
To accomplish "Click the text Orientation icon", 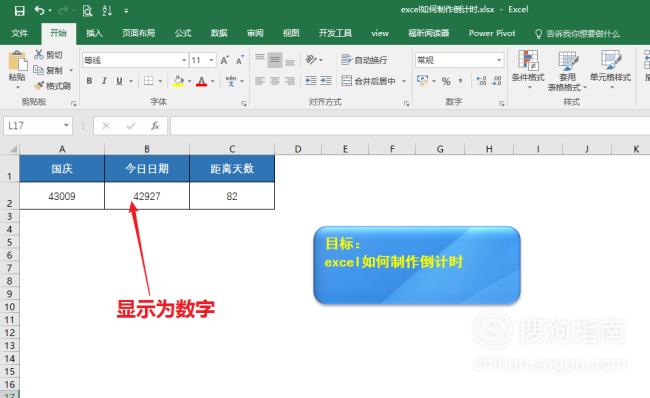I will [311, 60].
